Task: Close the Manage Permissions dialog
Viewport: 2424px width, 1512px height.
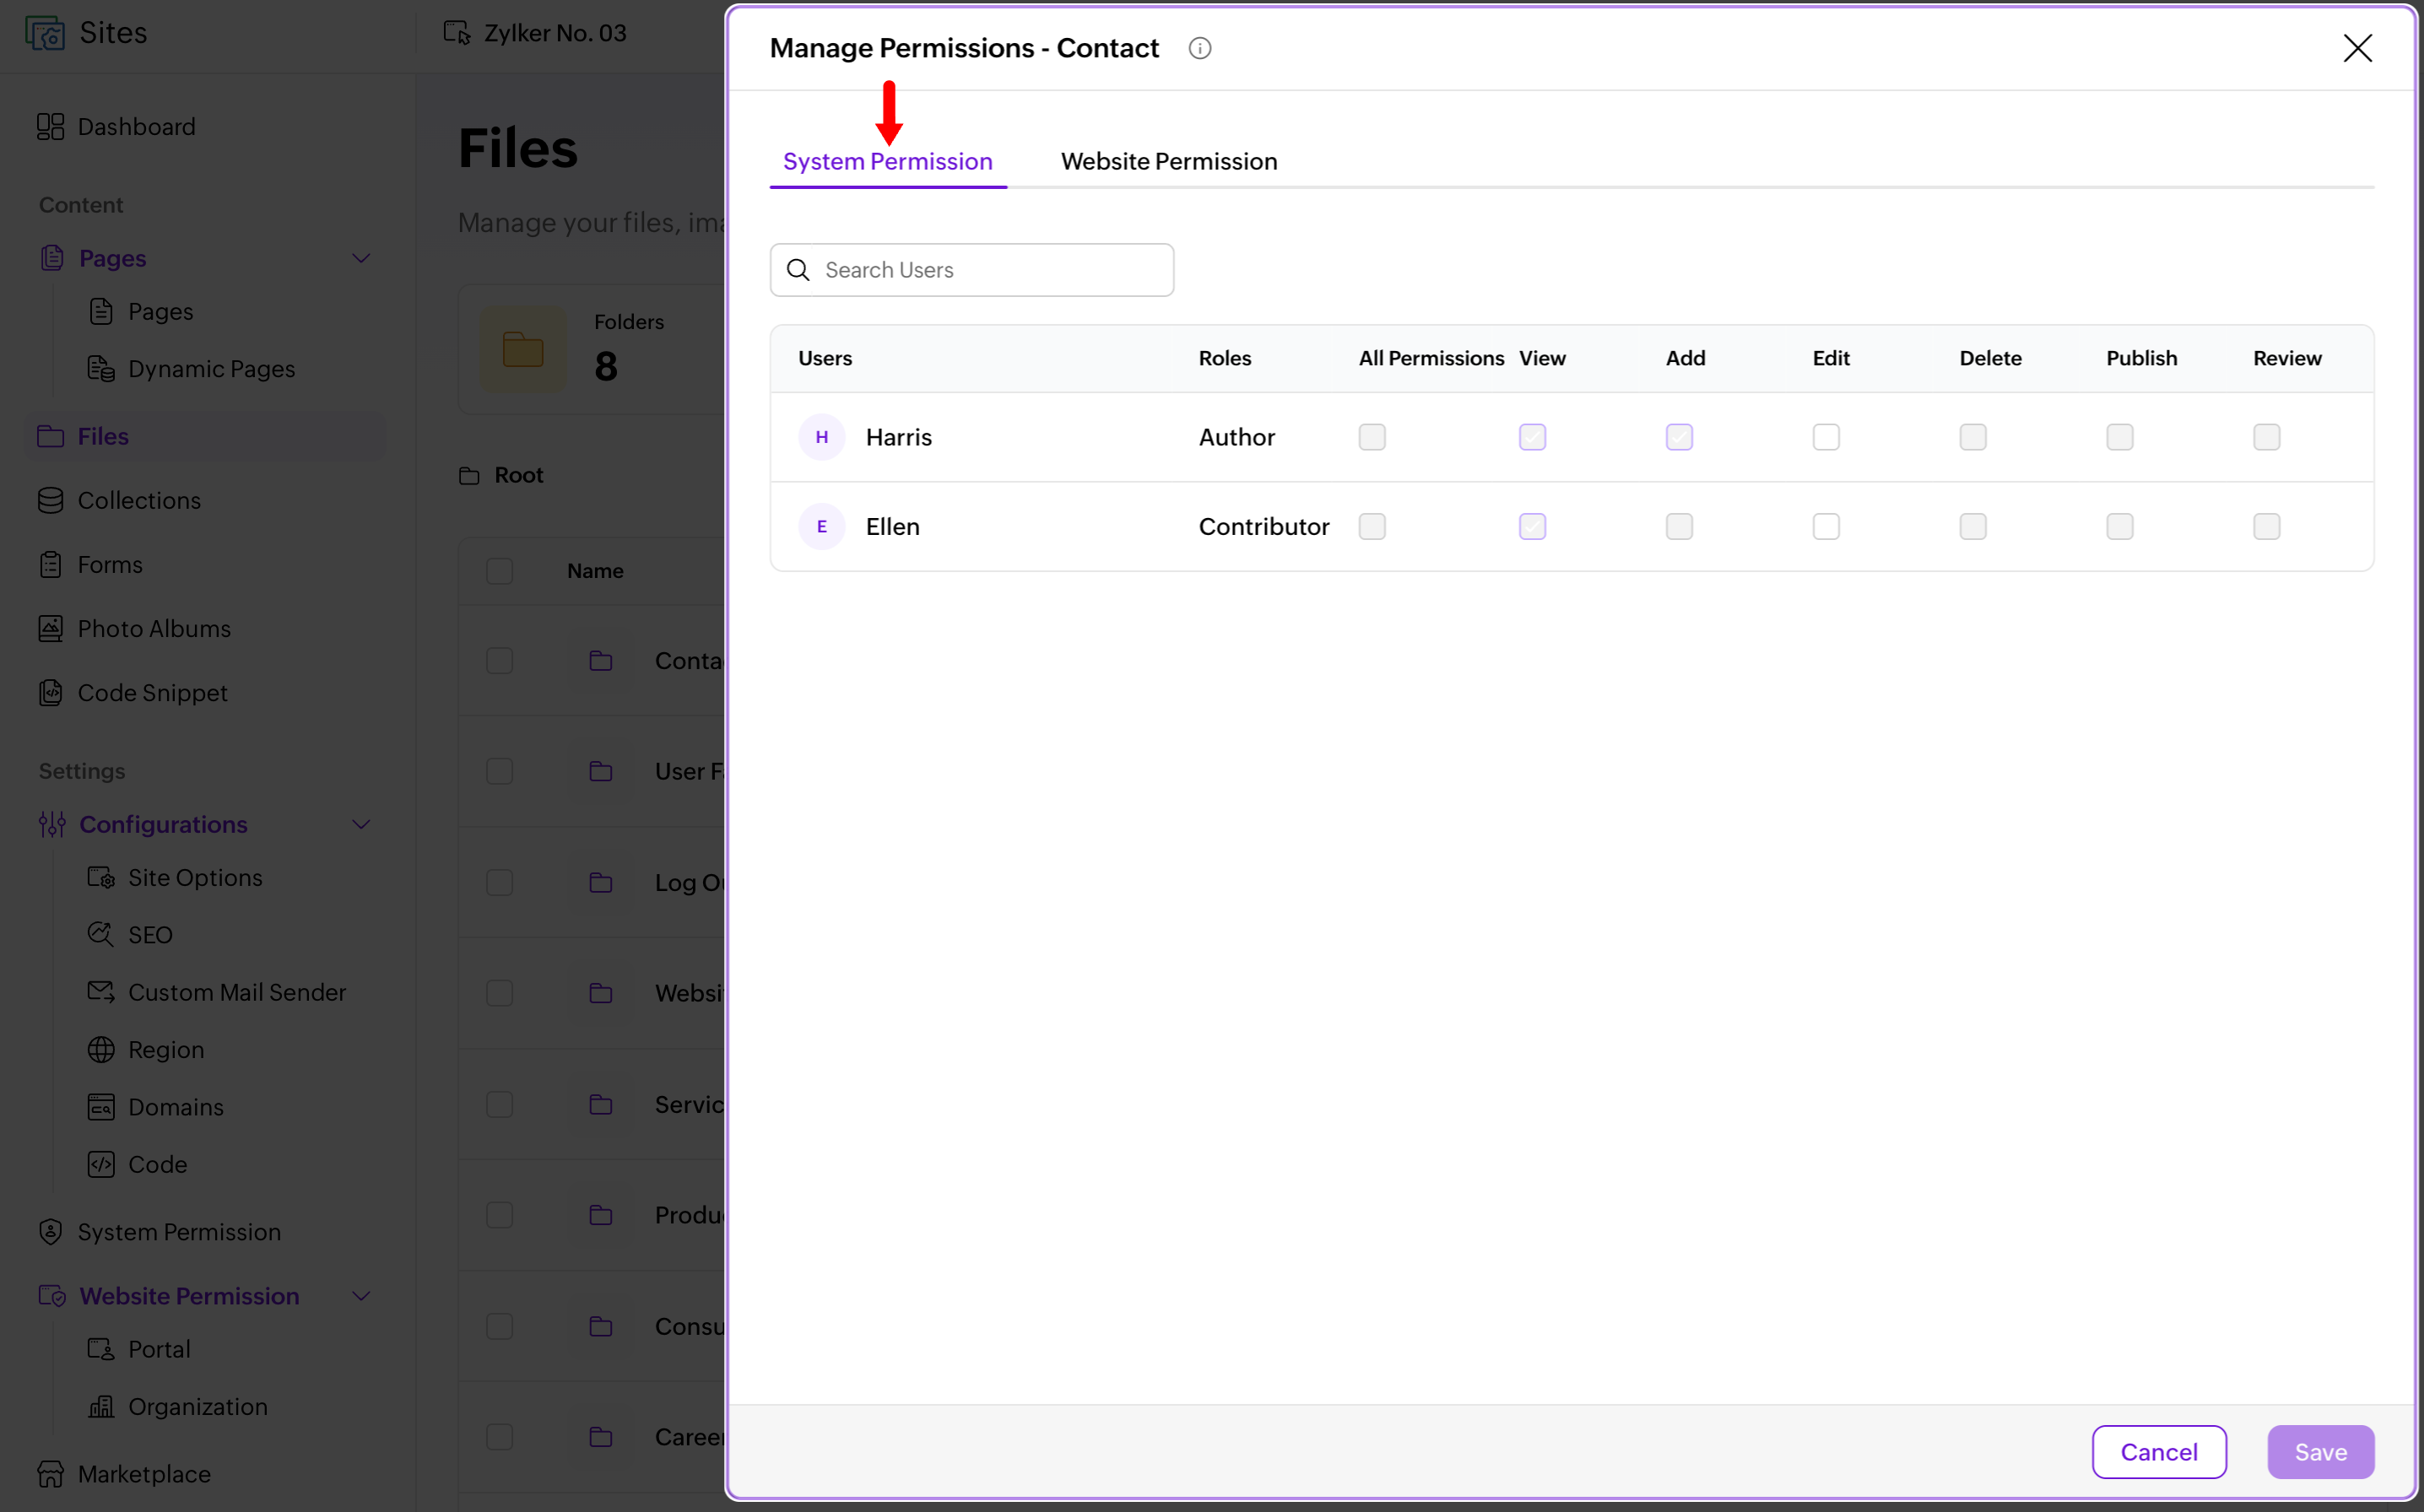Action: coord(2357,48)
